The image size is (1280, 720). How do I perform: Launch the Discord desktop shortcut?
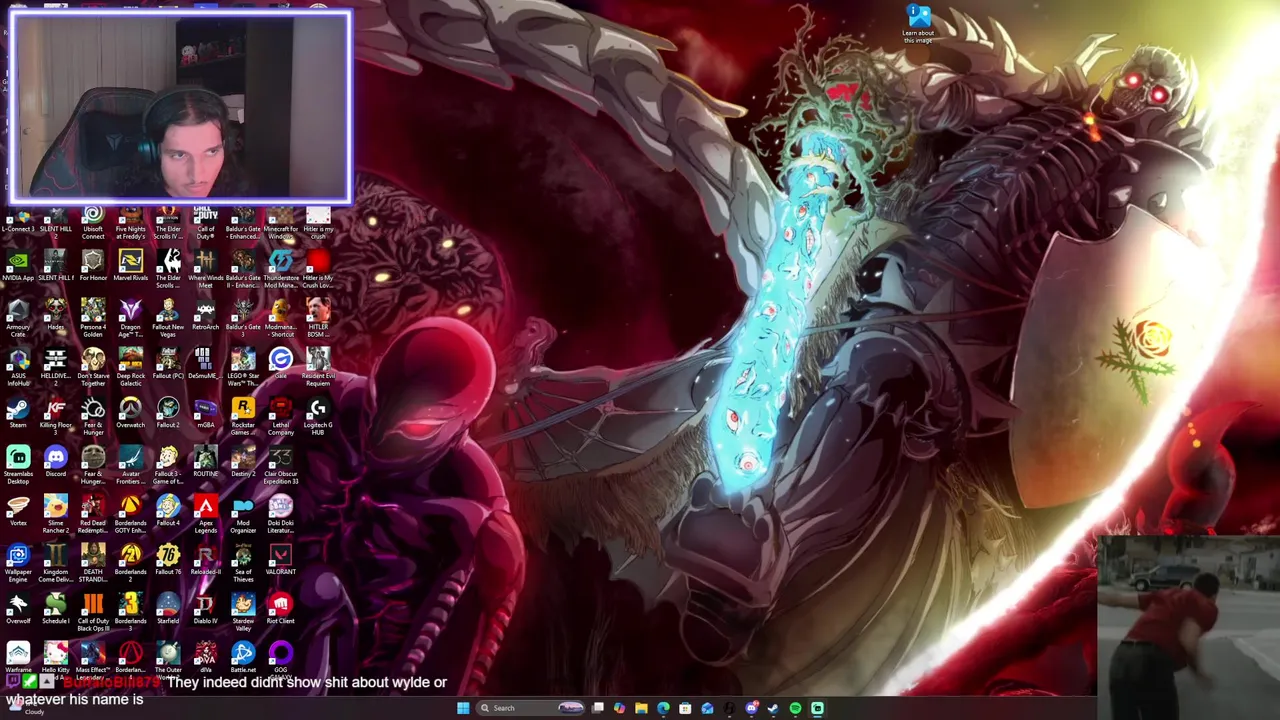click(x=55, y=463)
